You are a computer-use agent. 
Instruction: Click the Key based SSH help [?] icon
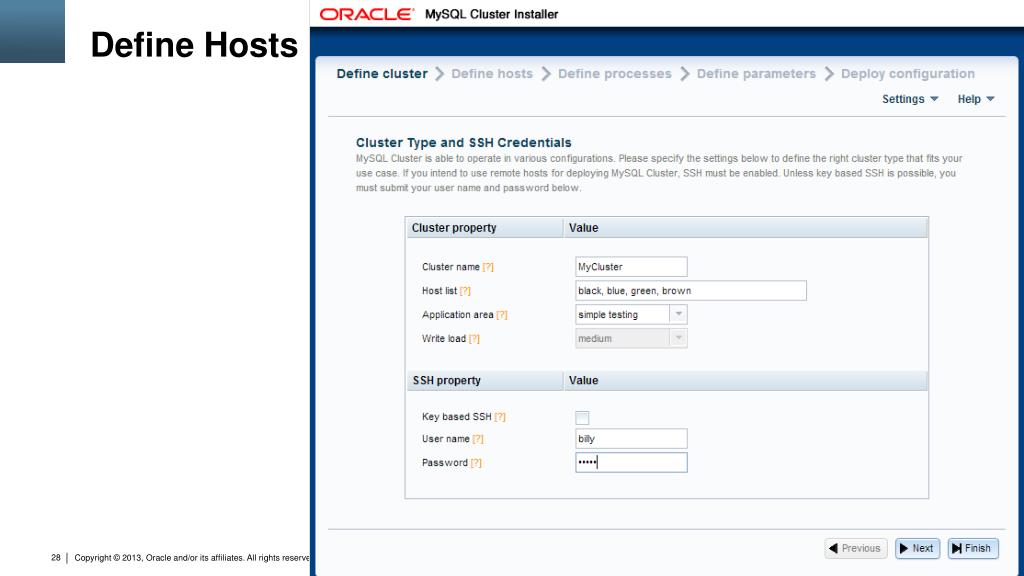click(x=500, y=417)
